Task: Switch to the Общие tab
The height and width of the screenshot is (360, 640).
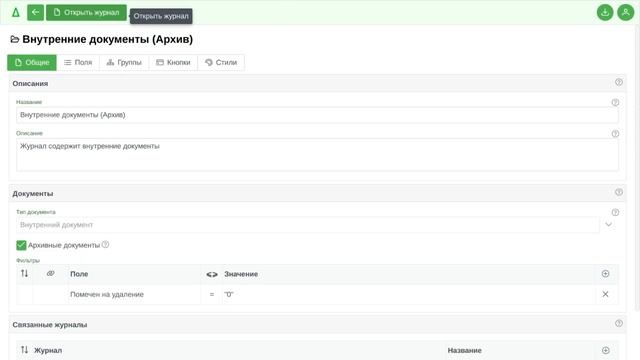Action: [x=32, y=62]
